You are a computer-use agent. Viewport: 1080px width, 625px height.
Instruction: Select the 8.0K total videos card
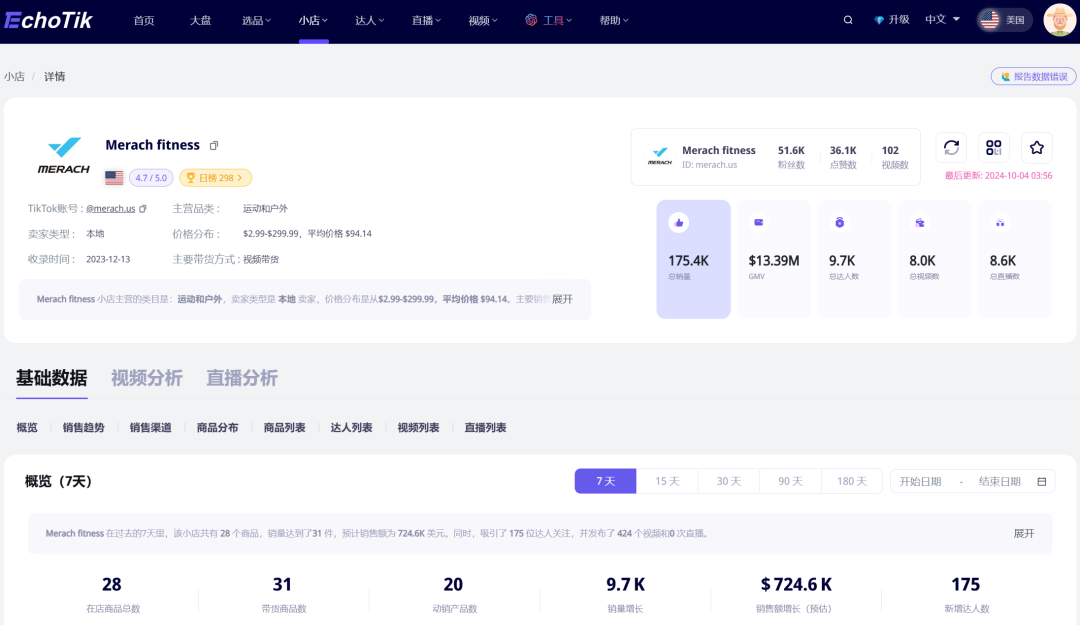935,259
